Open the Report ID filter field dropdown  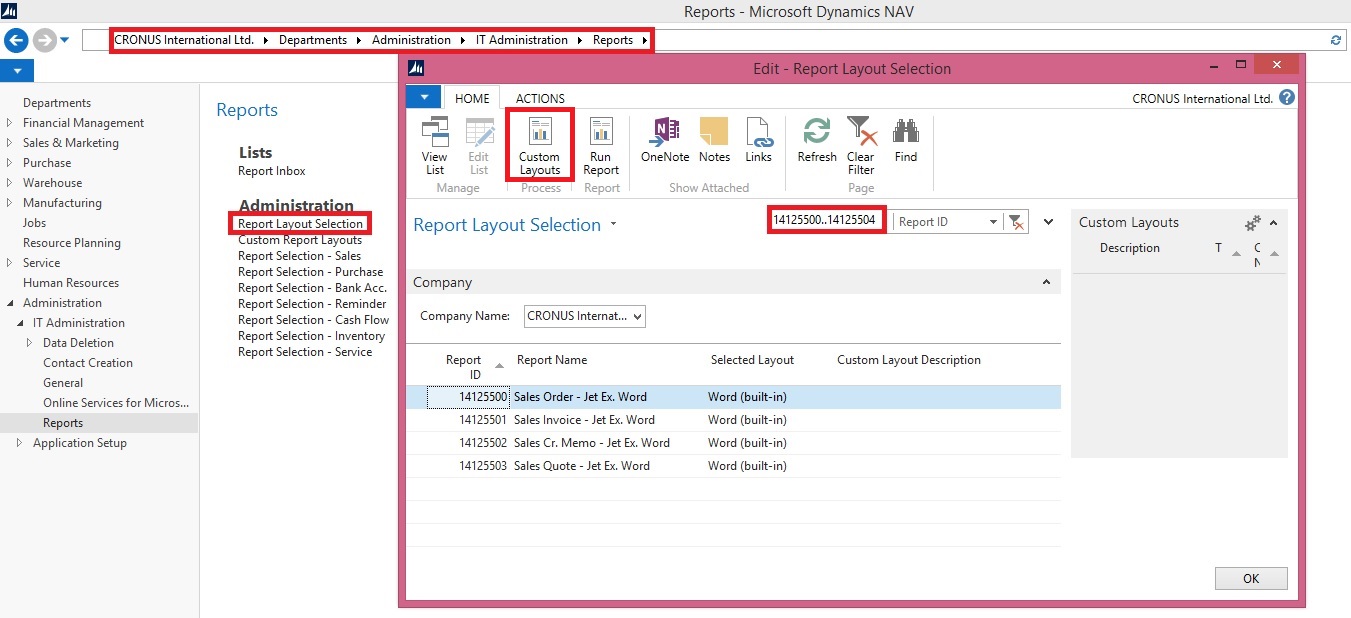[993, 221]
